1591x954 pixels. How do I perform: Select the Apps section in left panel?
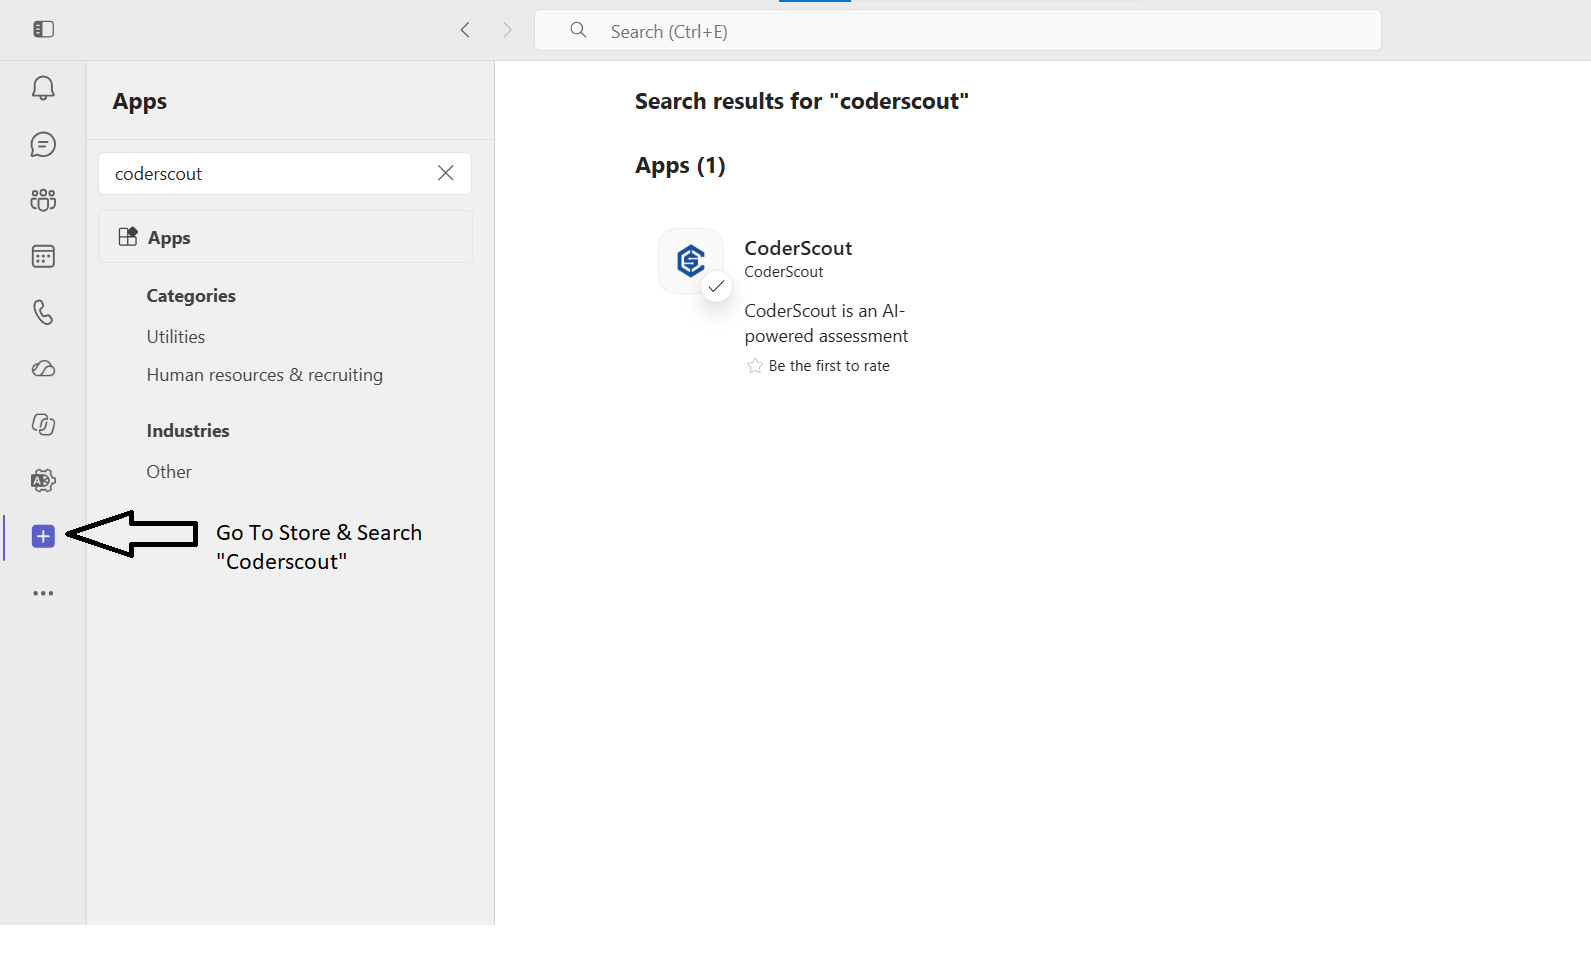[285, 237]
